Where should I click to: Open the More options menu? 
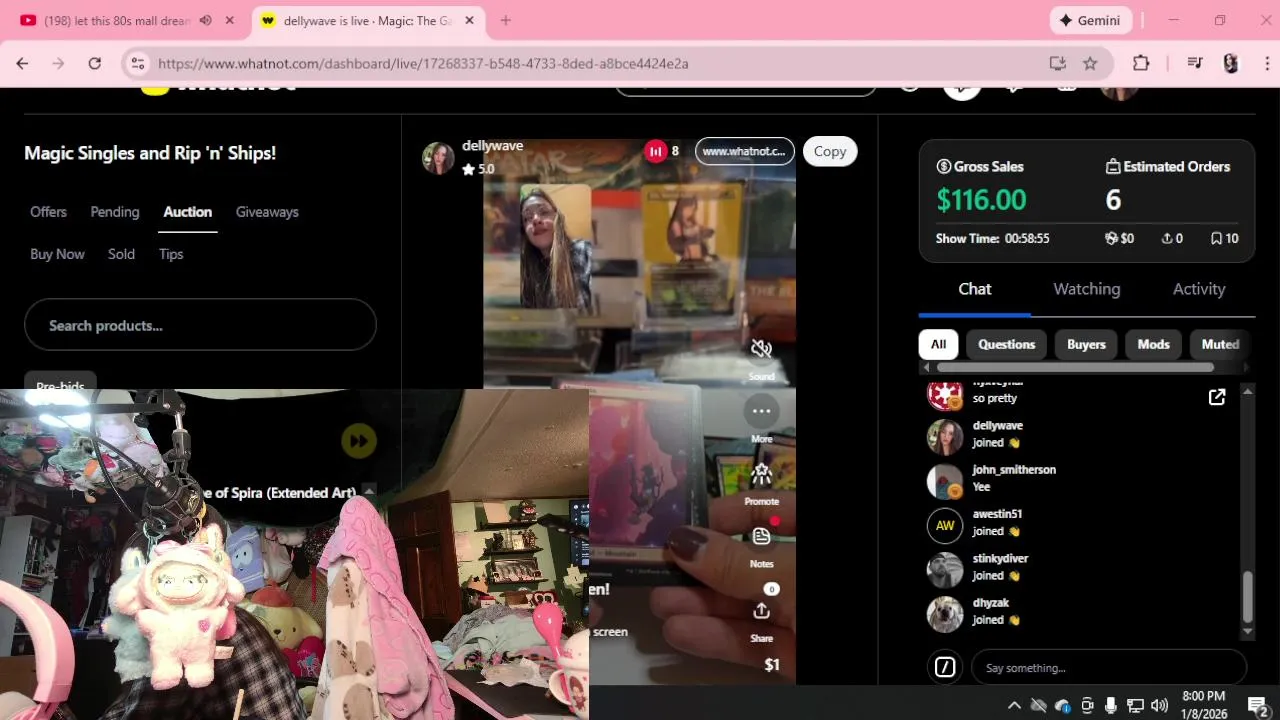(x=761, y=411)
